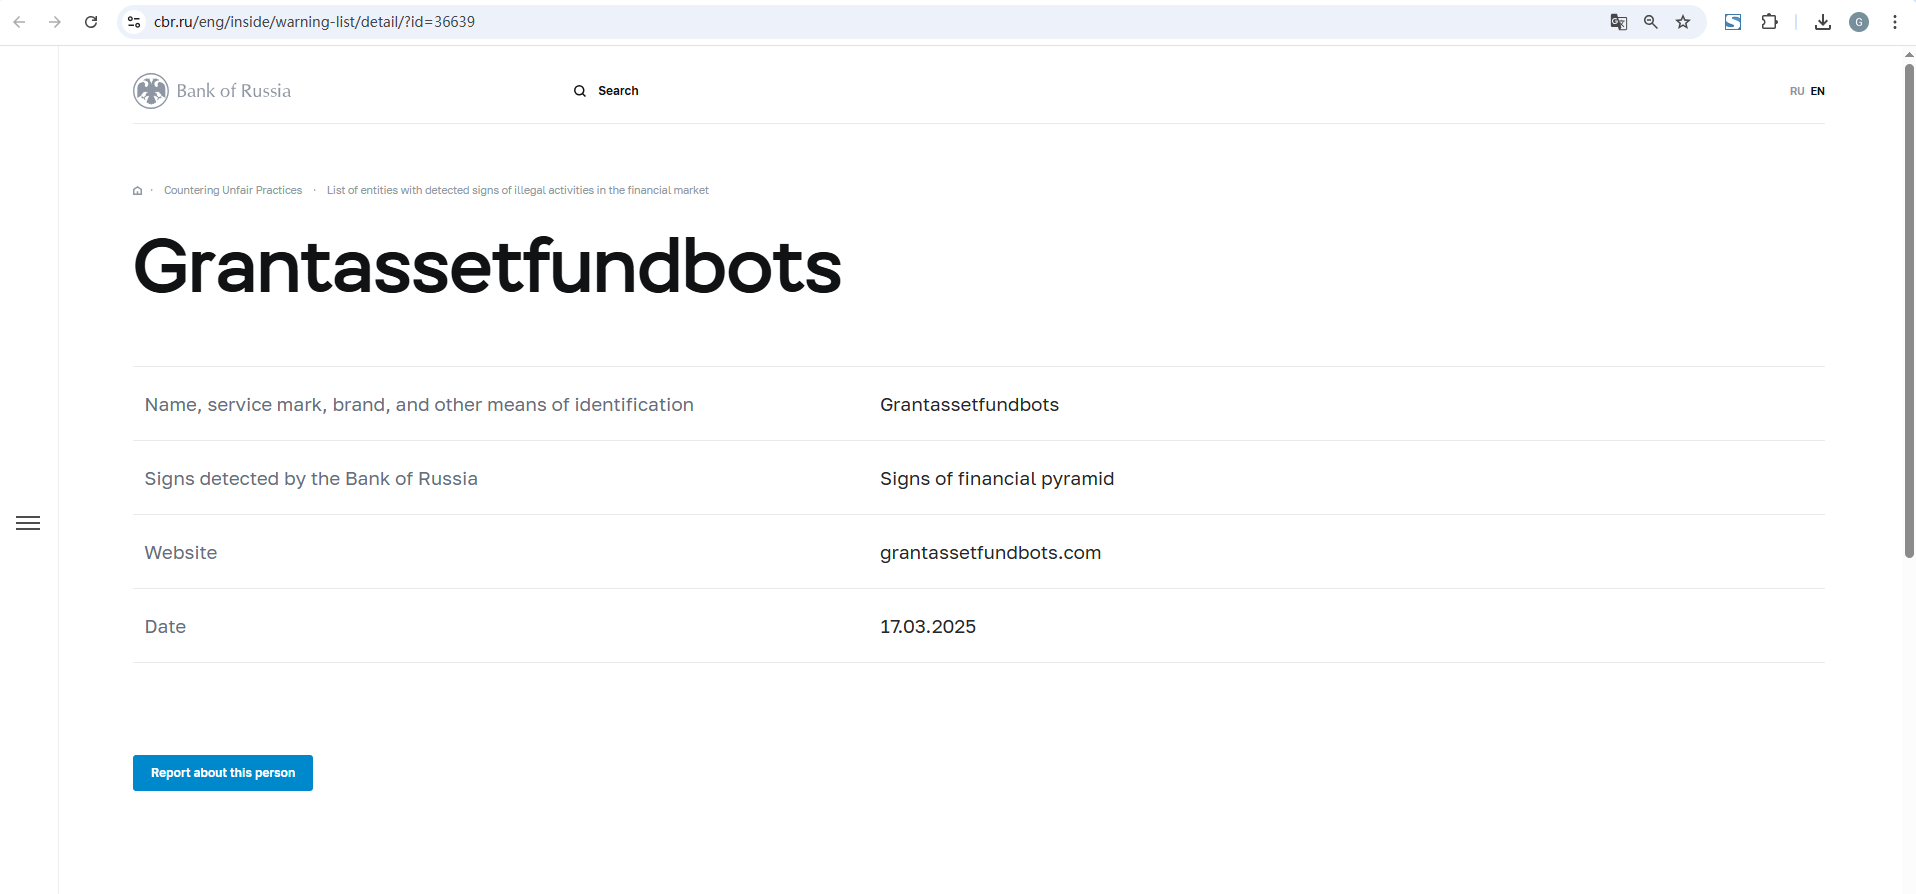Expand the left sidebar hamburger menu

point(28,523)
